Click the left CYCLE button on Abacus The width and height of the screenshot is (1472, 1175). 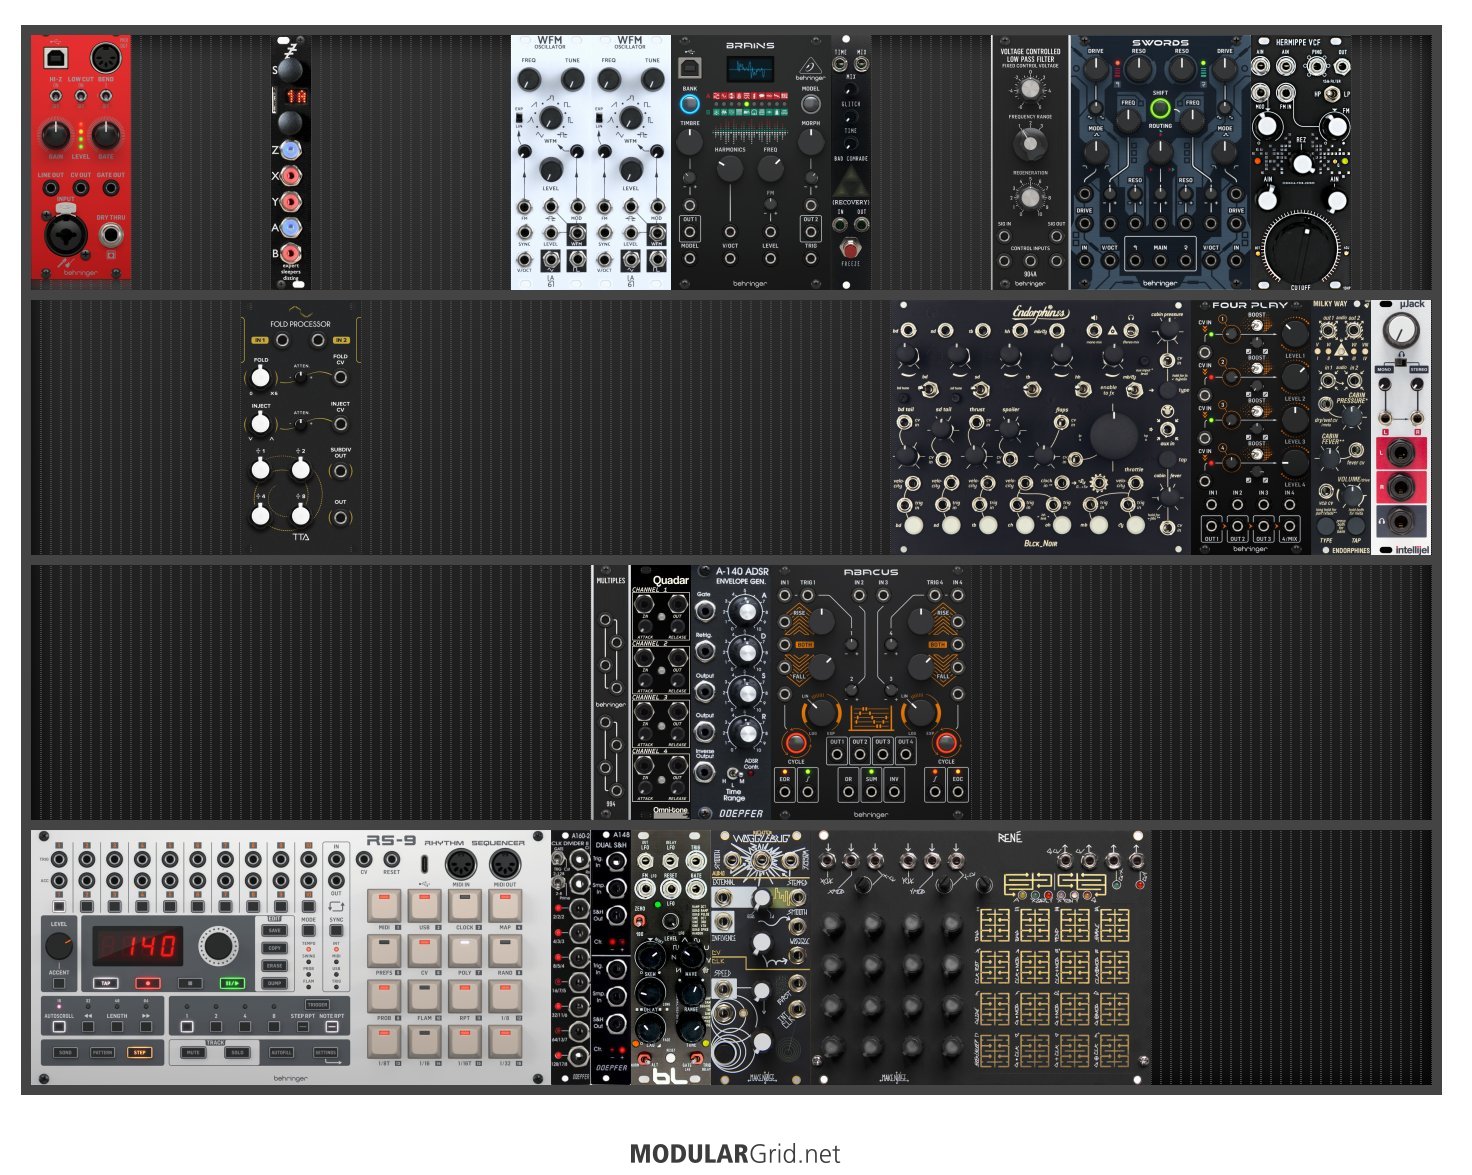[796, 744]
